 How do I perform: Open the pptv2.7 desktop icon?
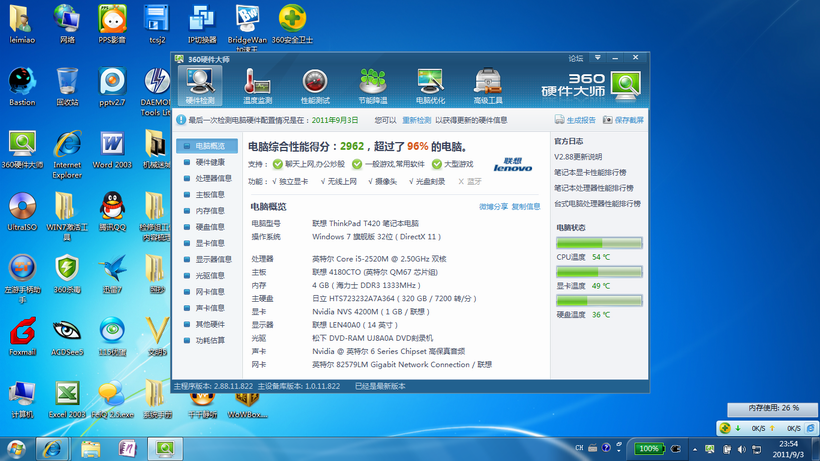(x=112, y=87)
